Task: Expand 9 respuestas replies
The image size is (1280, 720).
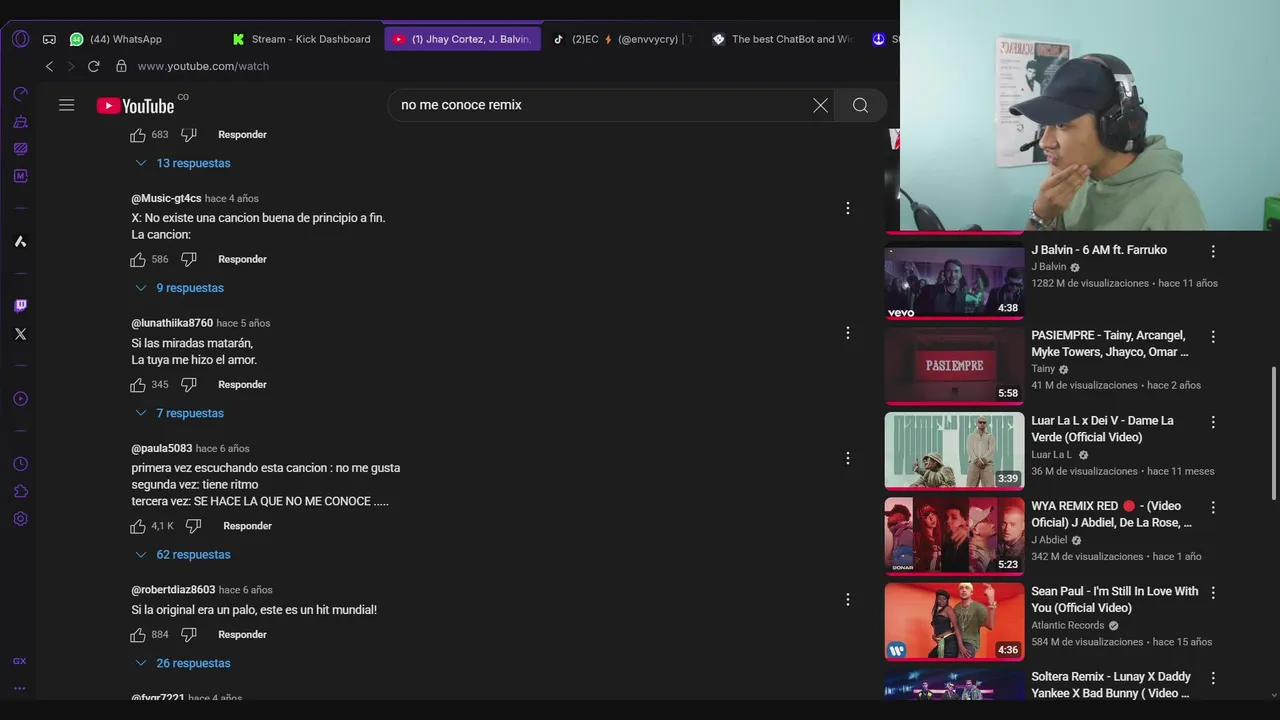Action: pyautogui.click(x=179, y=288)
